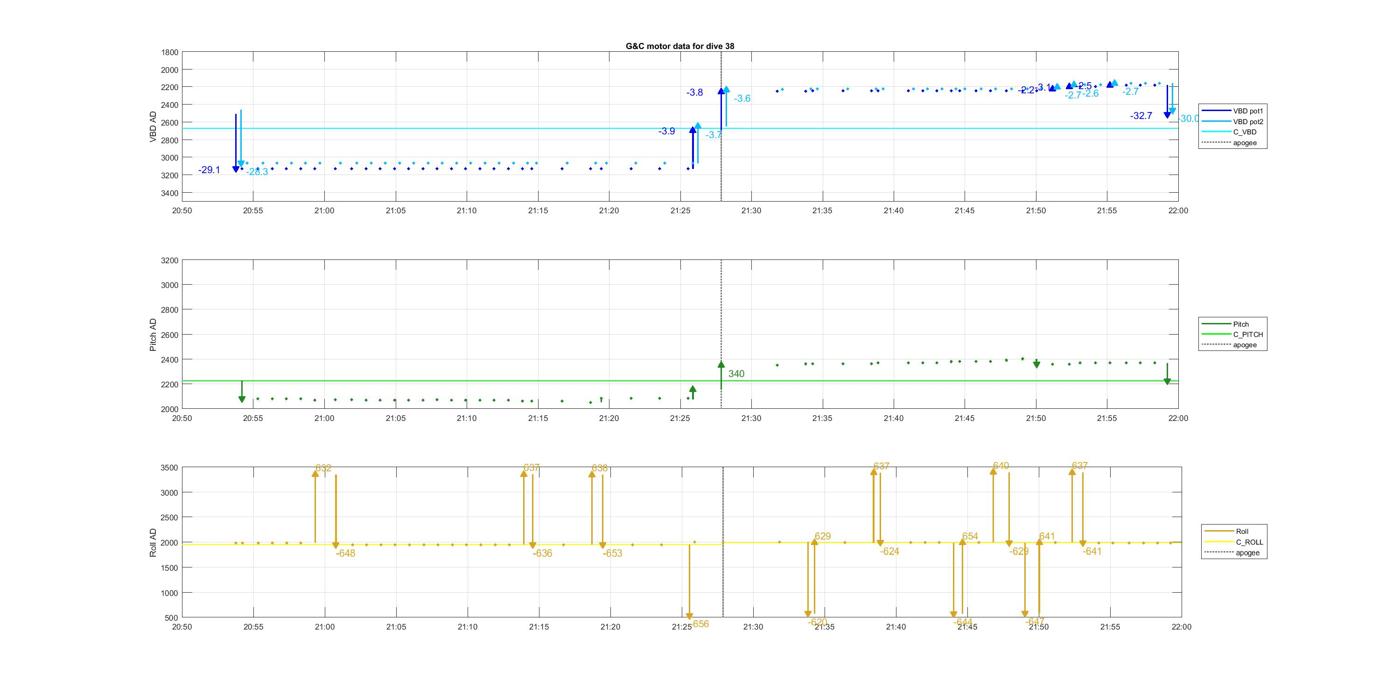Image resolution: width=1400 pixels, height=693 pixels.
Task: Click the "2800" tick on the Pitch axis
Action: click(170, 310)
